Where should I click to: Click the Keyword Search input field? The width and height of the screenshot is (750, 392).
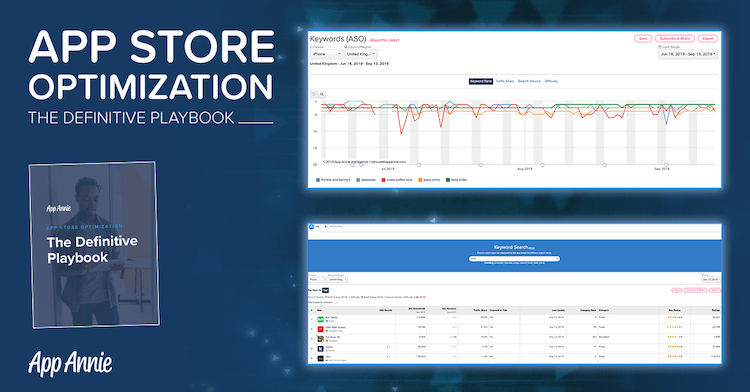514,259
